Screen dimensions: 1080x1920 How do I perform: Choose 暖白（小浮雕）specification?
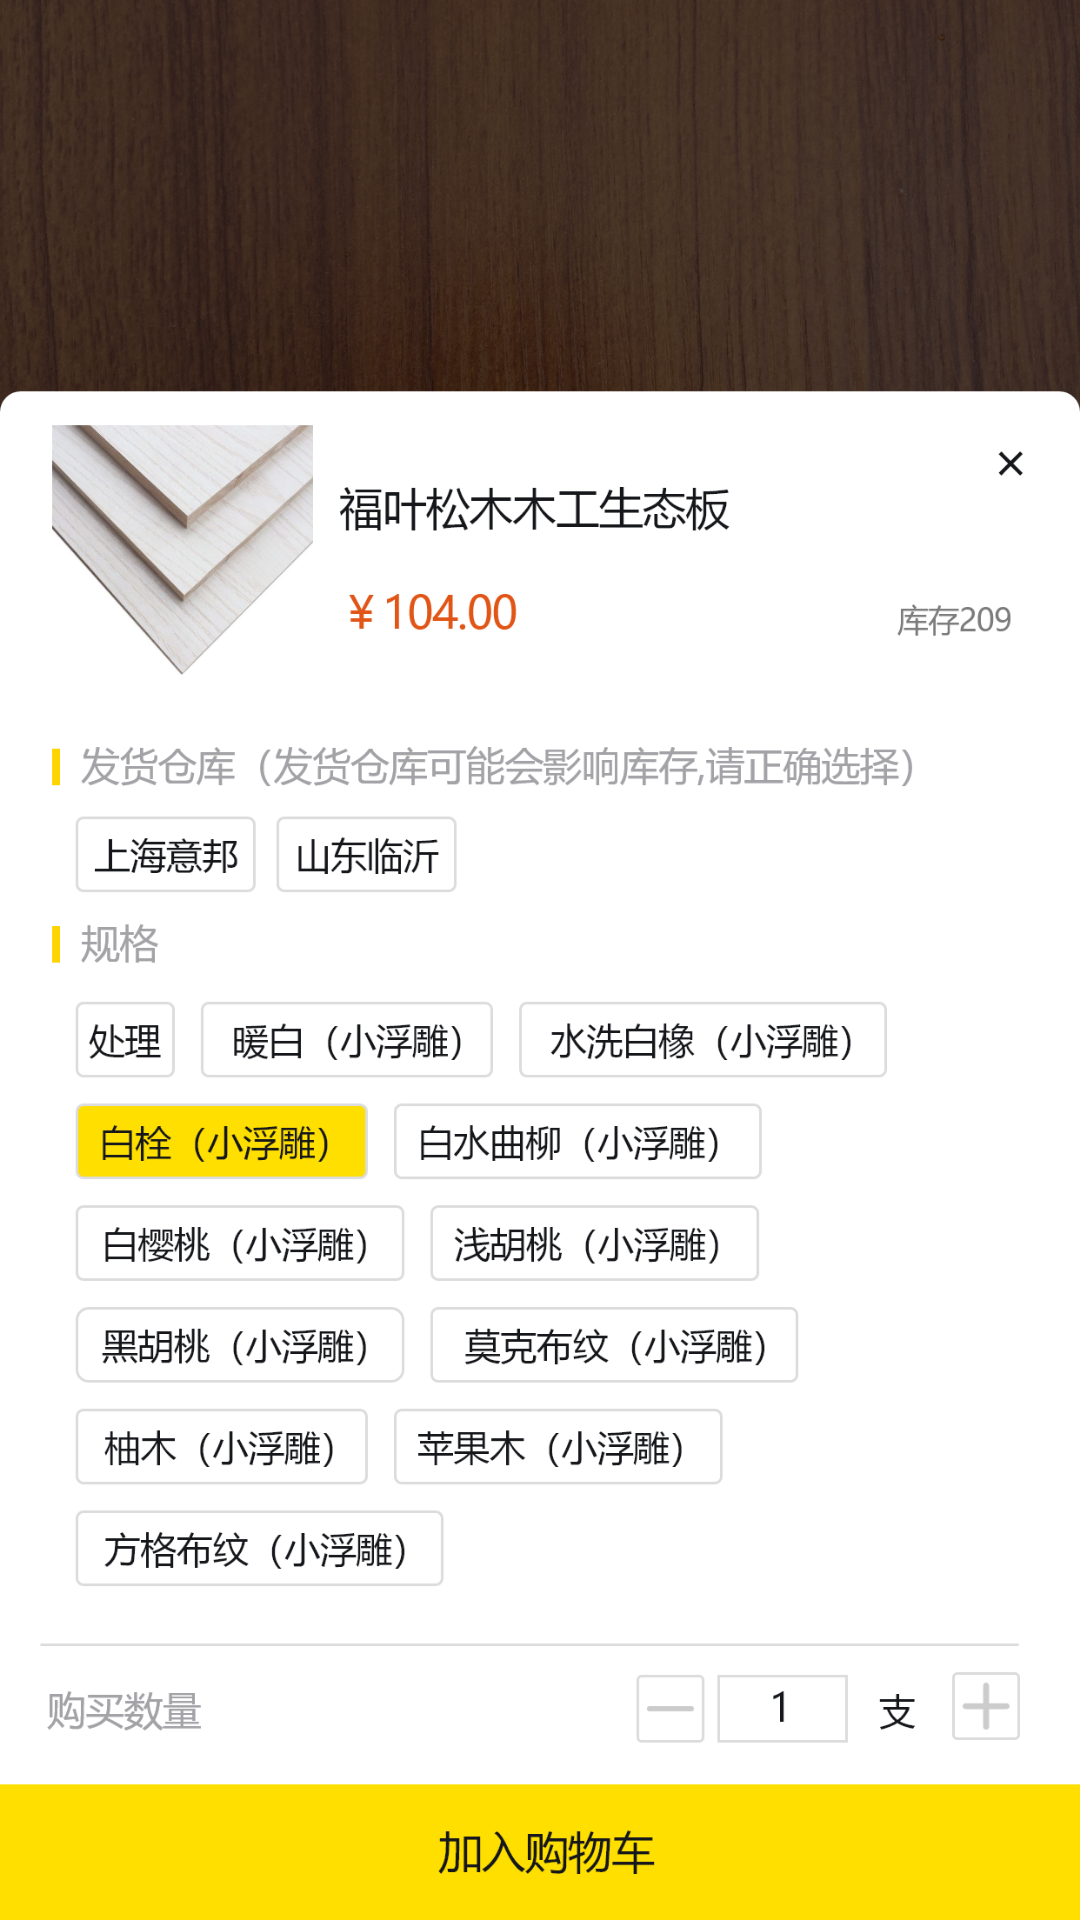346,1040
